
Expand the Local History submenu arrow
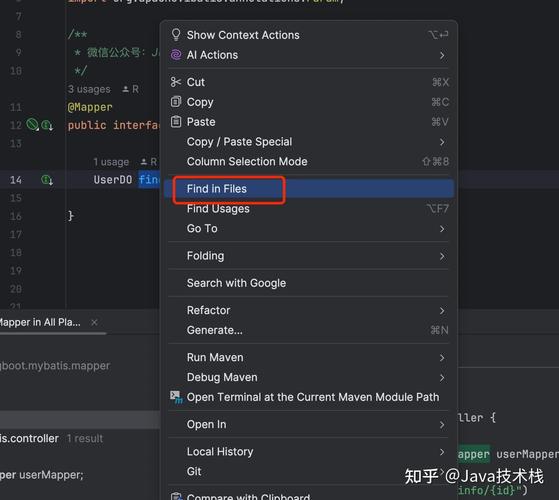(442, 452)
